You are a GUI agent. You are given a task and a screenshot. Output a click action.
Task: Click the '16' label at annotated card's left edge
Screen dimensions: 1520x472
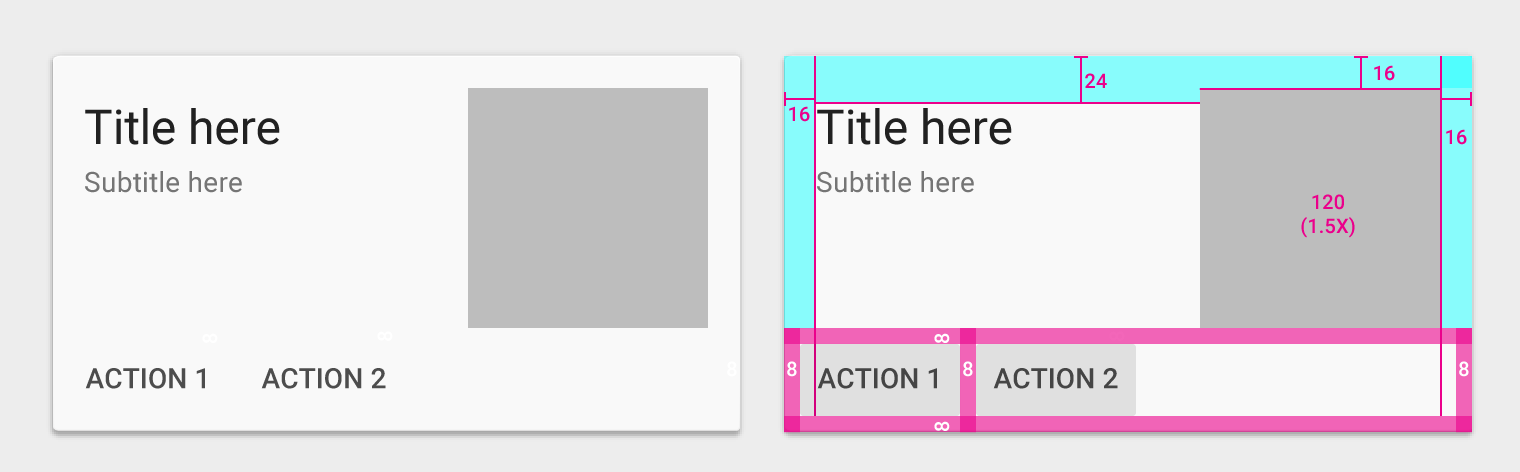click(x=798, y=115)
